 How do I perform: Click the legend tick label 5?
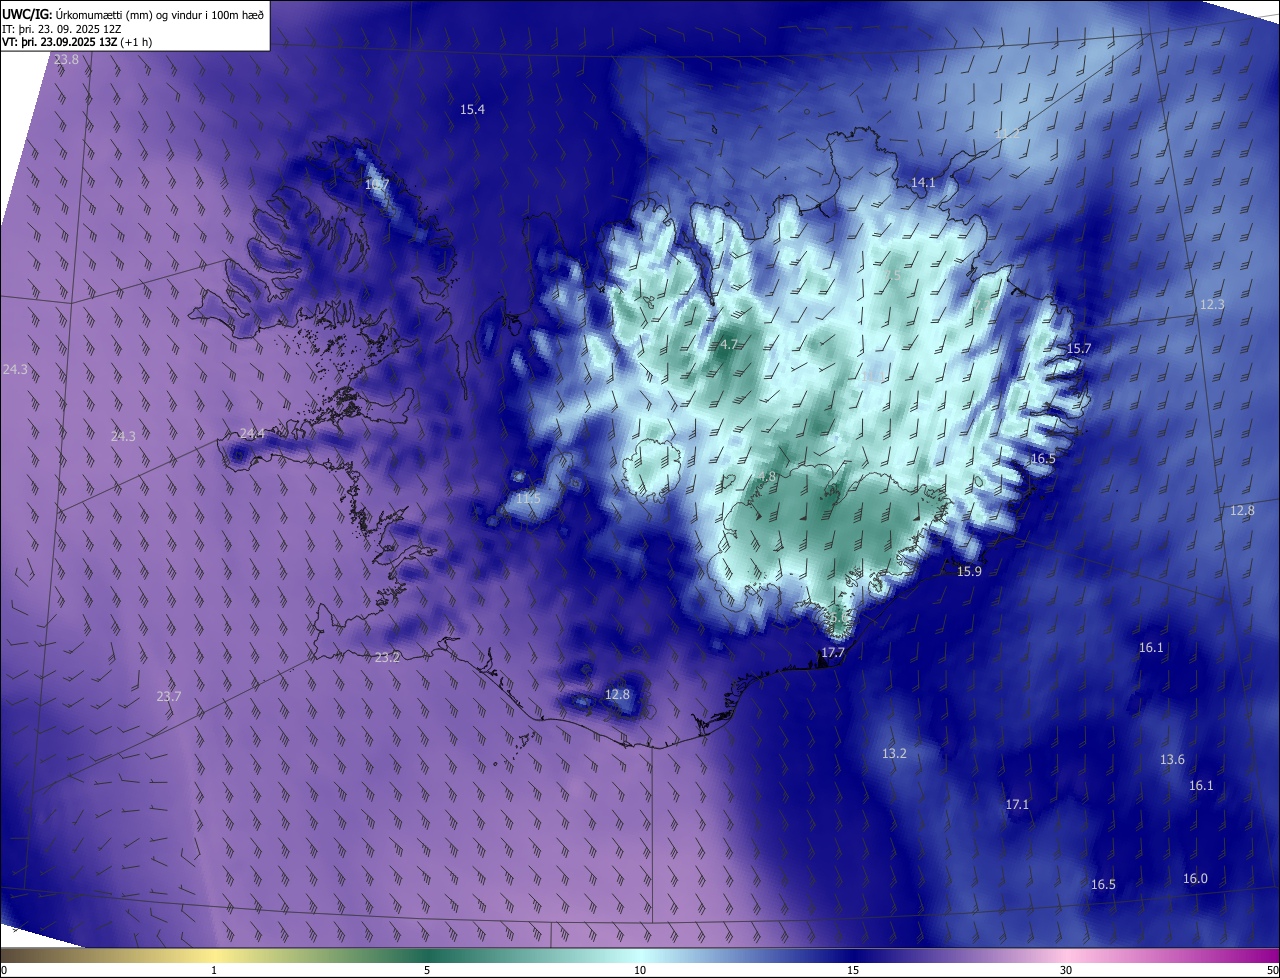coord(427,970)
